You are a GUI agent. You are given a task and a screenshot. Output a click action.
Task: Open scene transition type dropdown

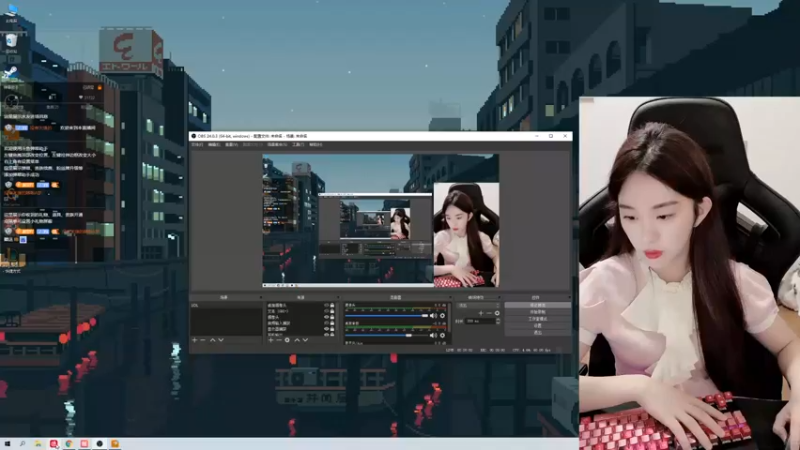[x=479, y=305]
